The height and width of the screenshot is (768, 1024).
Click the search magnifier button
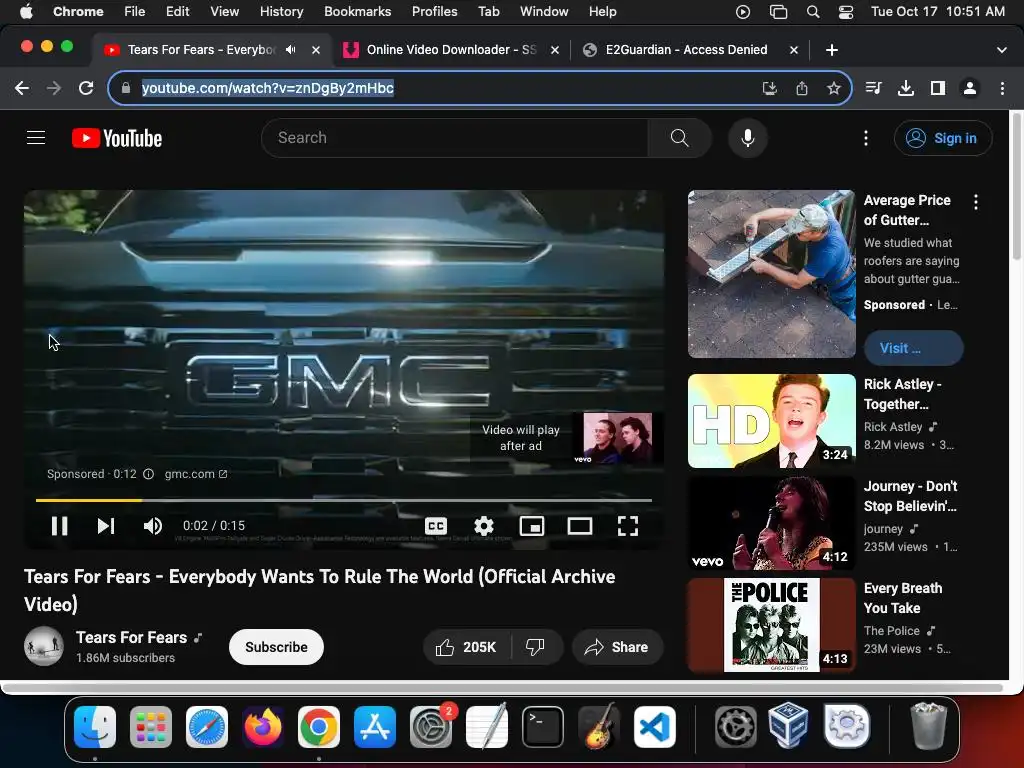coord(679,138)
